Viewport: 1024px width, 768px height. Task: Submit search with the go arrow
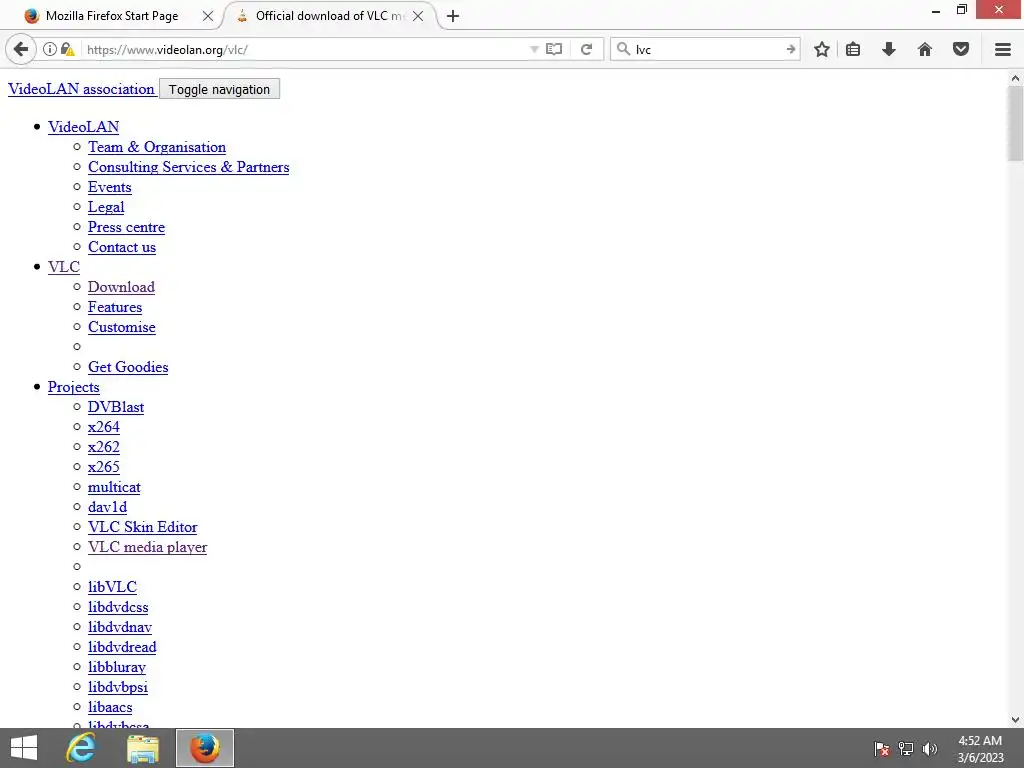(x=791, y=49)
